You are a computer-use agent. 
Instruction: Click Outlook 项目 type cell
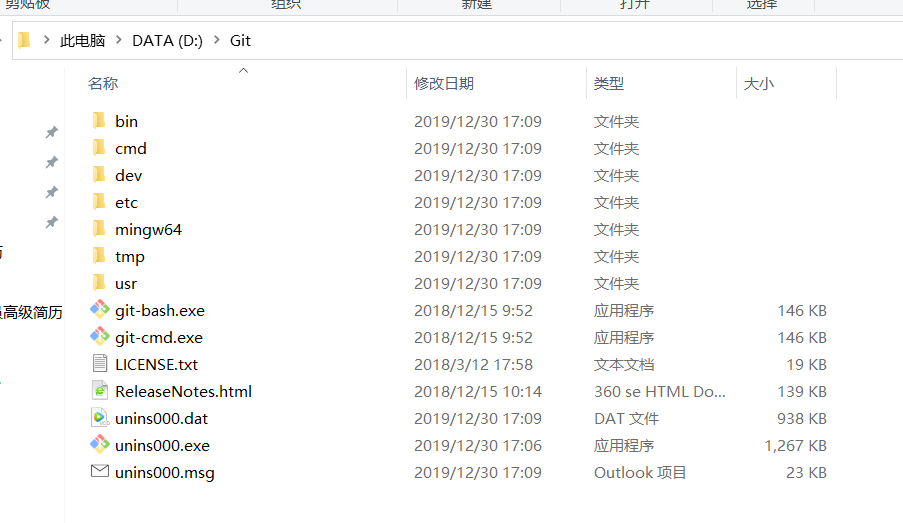pyautogui.click(x=640, y=473)
